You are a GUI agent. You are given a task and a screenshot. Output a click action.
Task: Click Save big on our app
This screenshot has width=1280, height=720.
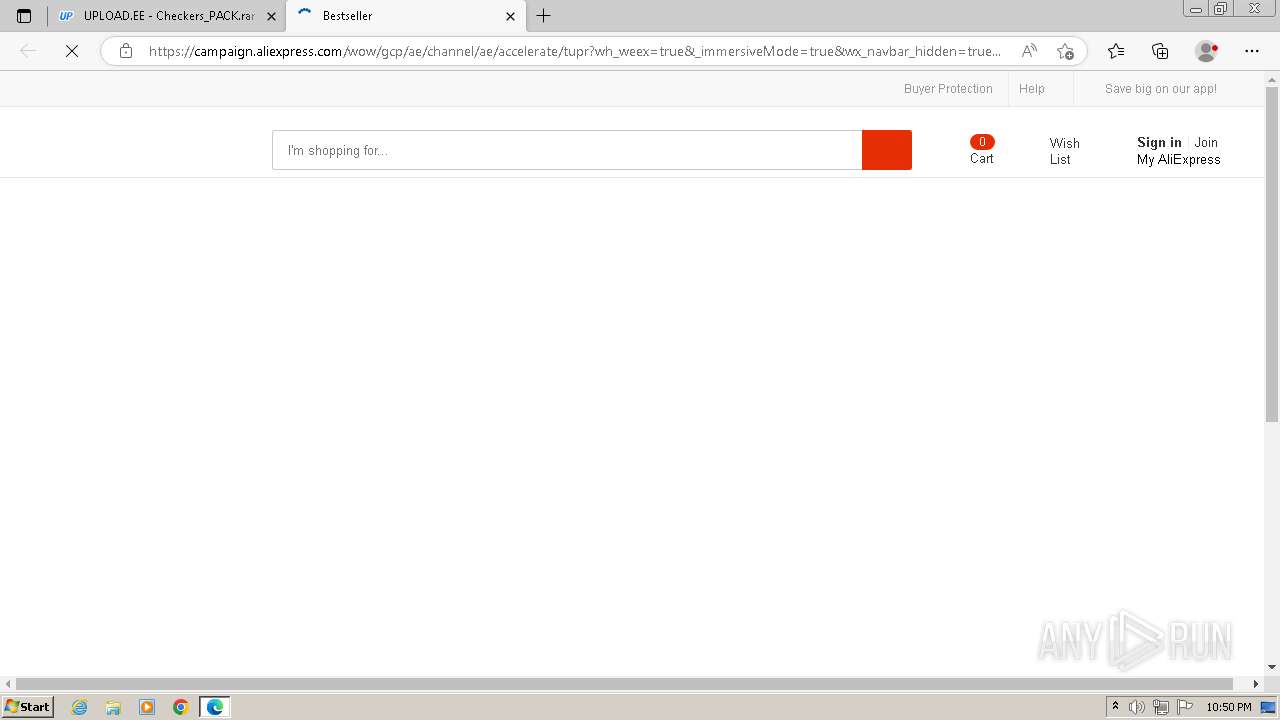(x=1161, y=89)
